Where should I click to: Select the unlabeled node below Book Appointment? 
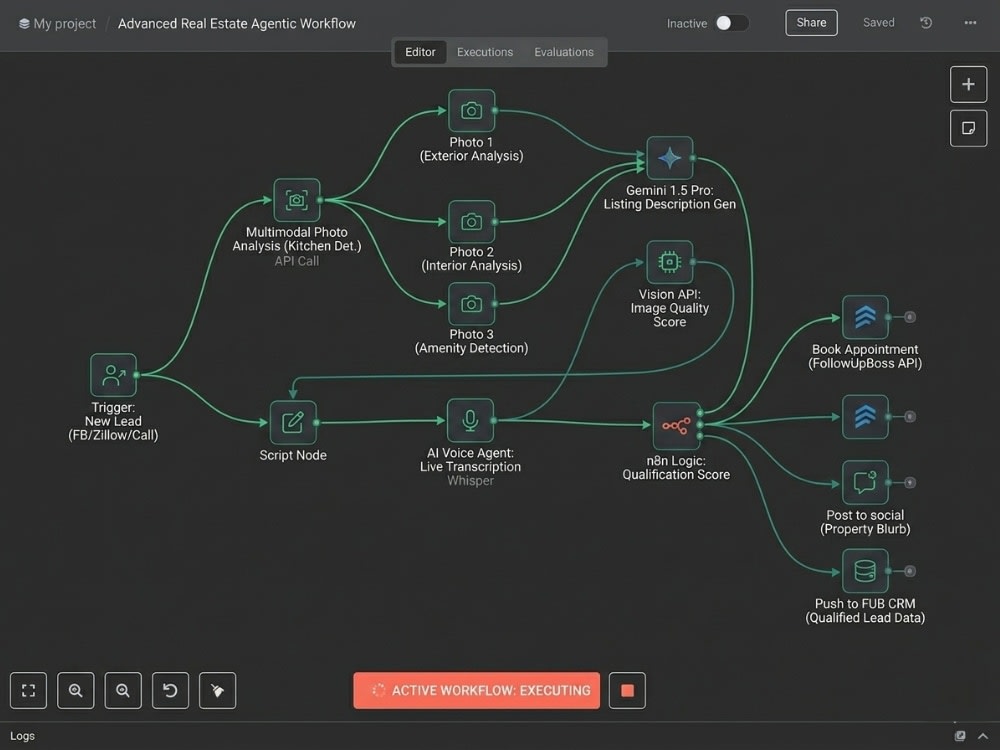865,417
